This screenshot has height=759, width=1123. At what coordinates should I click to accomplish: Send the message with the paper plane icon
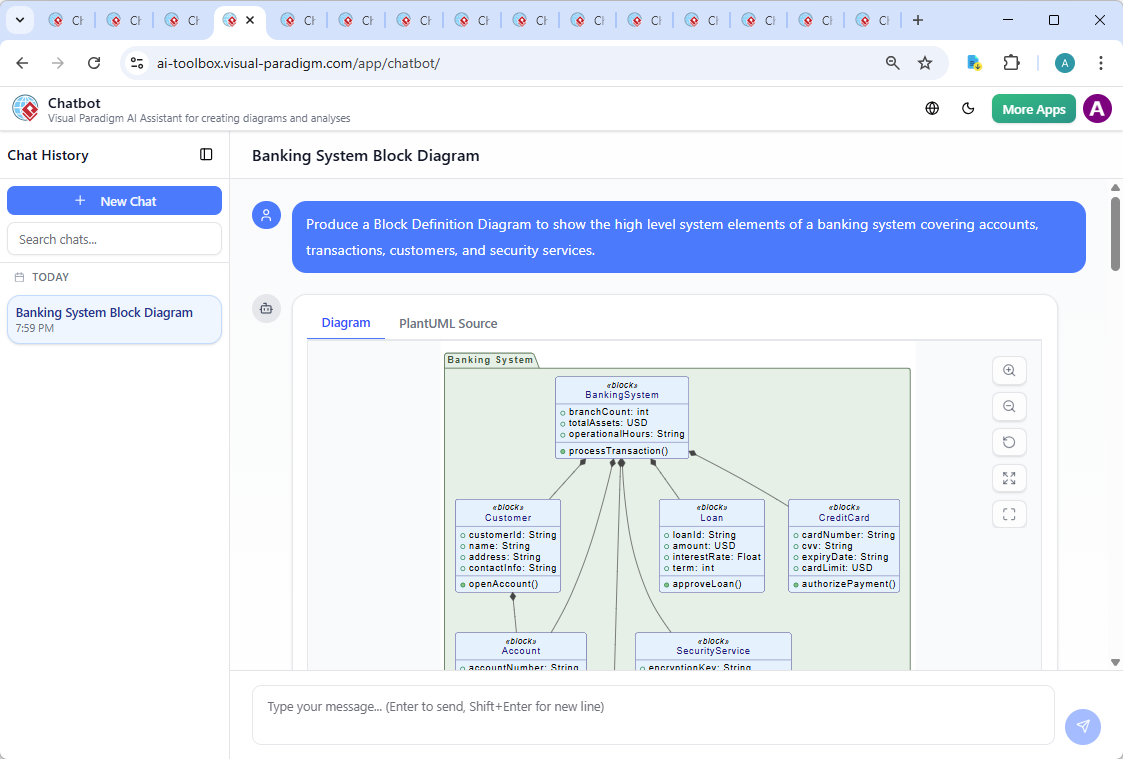(x=1083, y=727)
